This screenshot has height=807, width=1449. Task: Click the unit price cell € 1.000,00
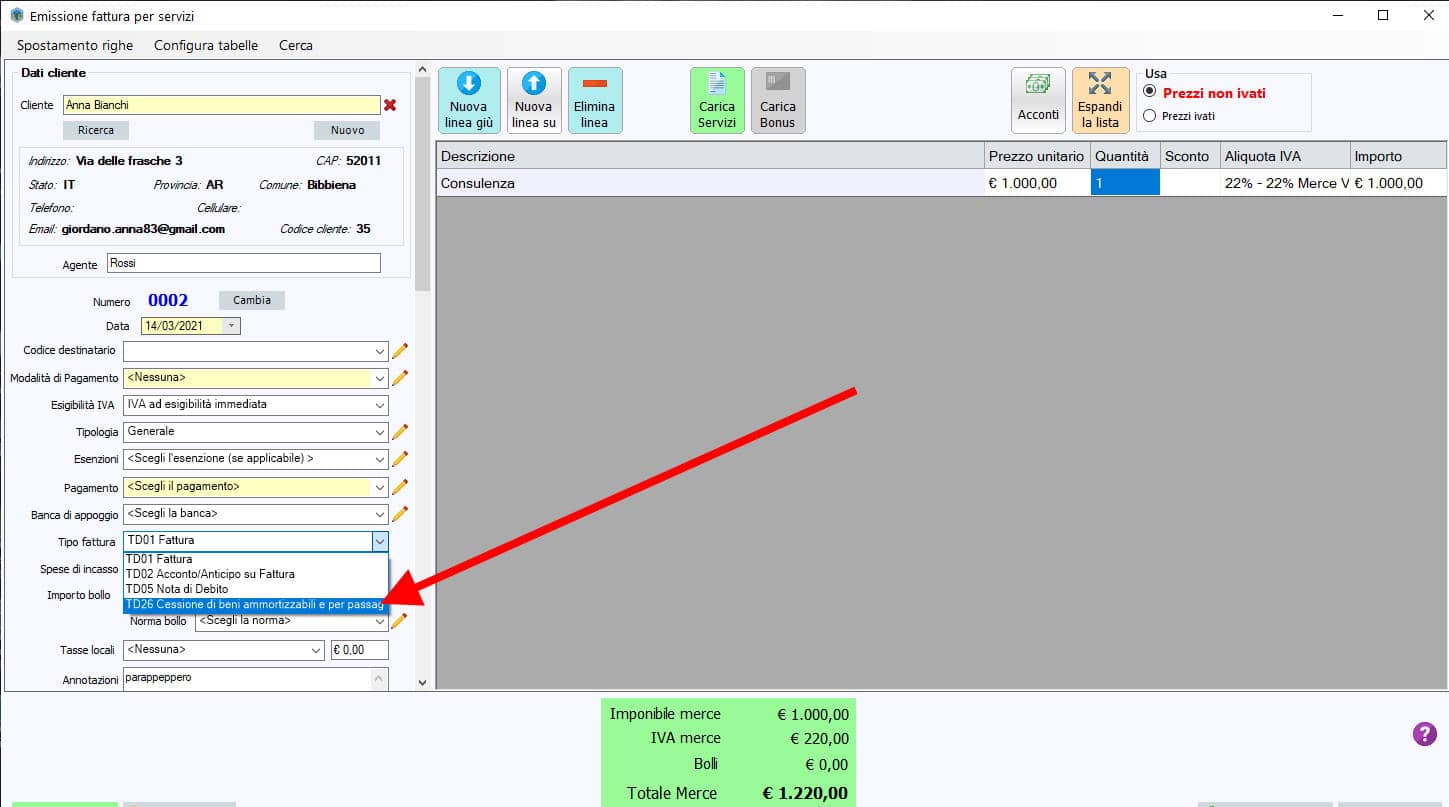(x=1037, y=183)
